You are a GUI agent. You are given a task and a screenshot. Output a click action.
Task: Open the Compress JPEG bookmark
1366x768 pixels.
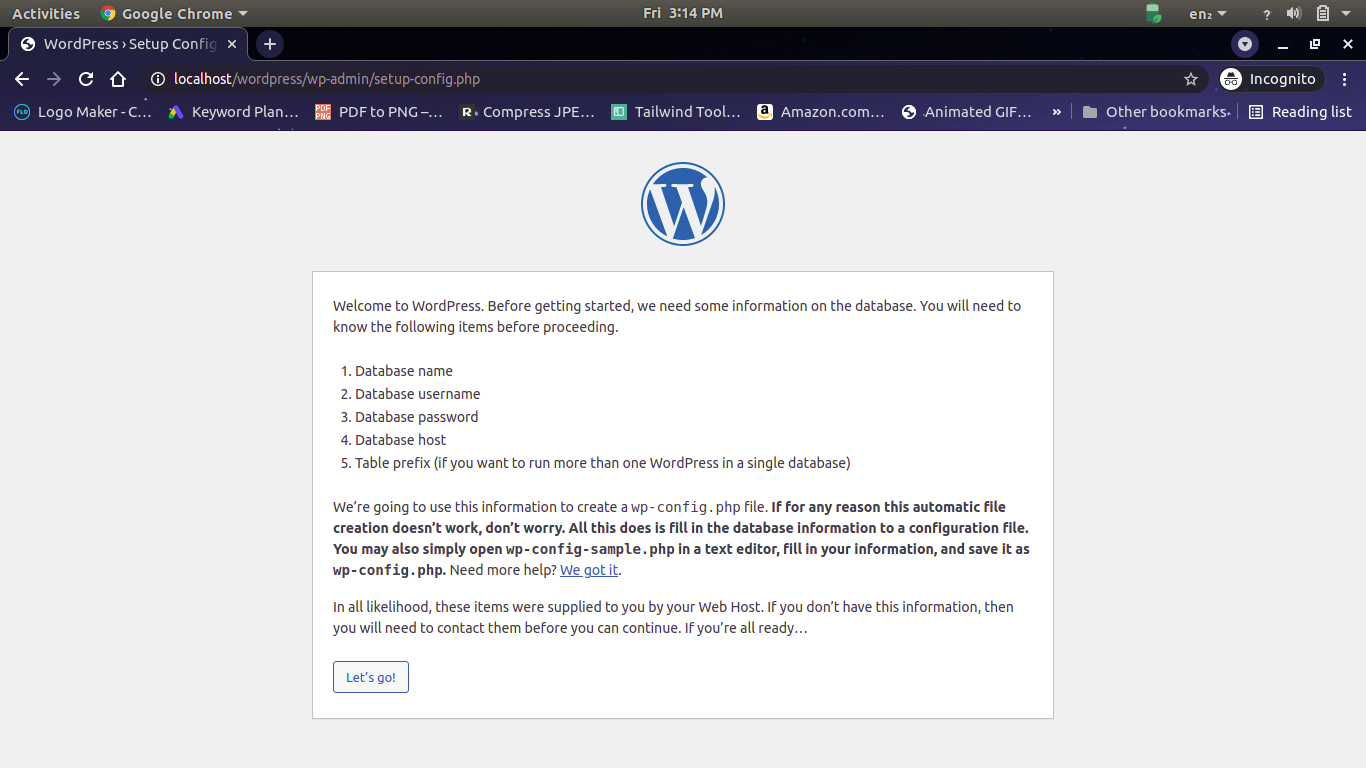tap(527, 112)
